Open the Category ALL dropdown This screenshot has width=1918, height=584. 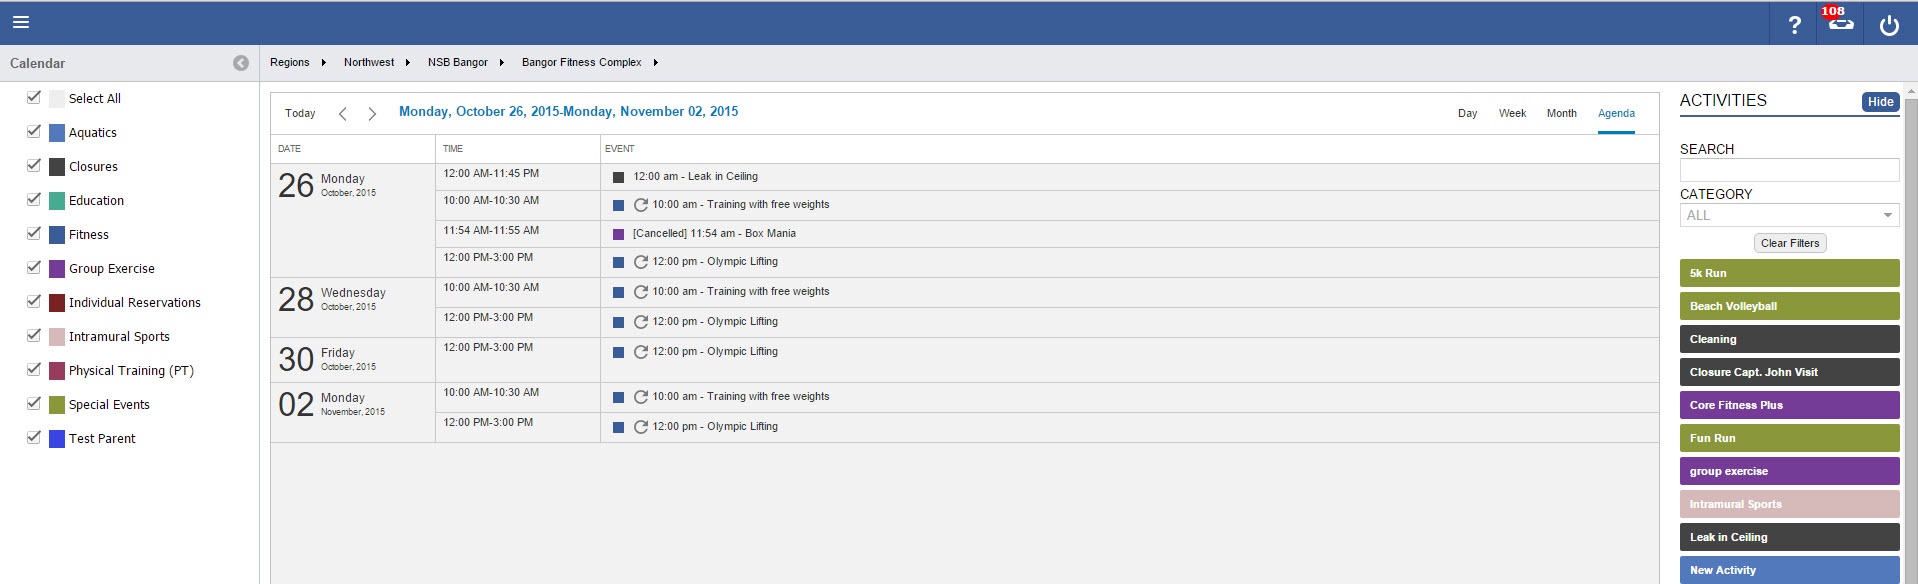point(1788,215)
